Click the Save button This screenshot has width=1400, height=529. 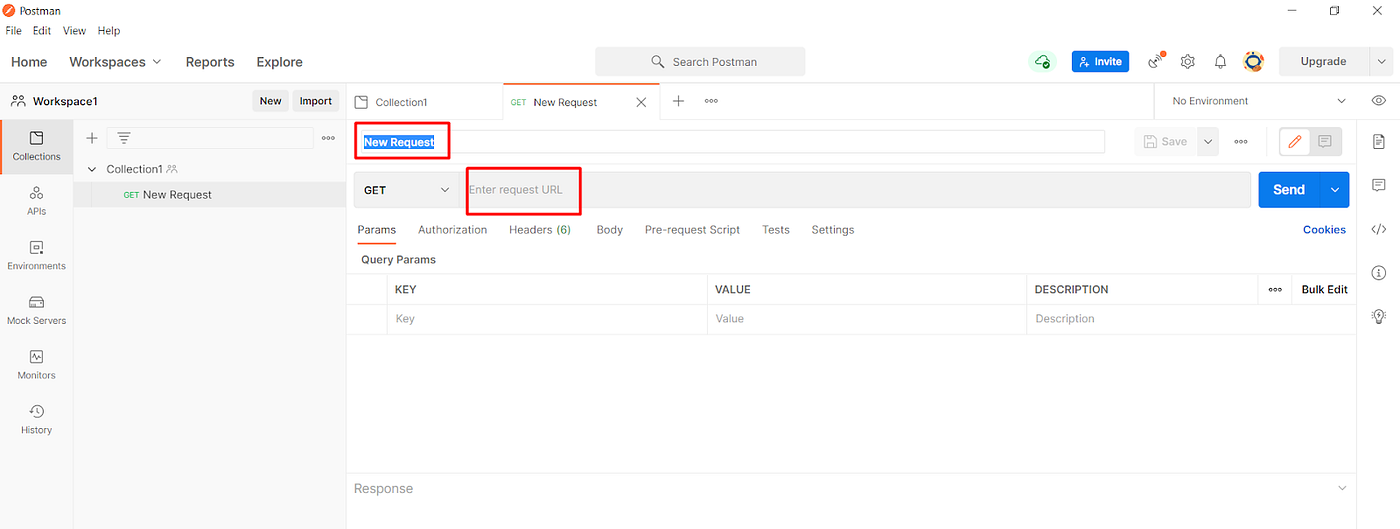pyautogui.click(x=1166, y=142)
